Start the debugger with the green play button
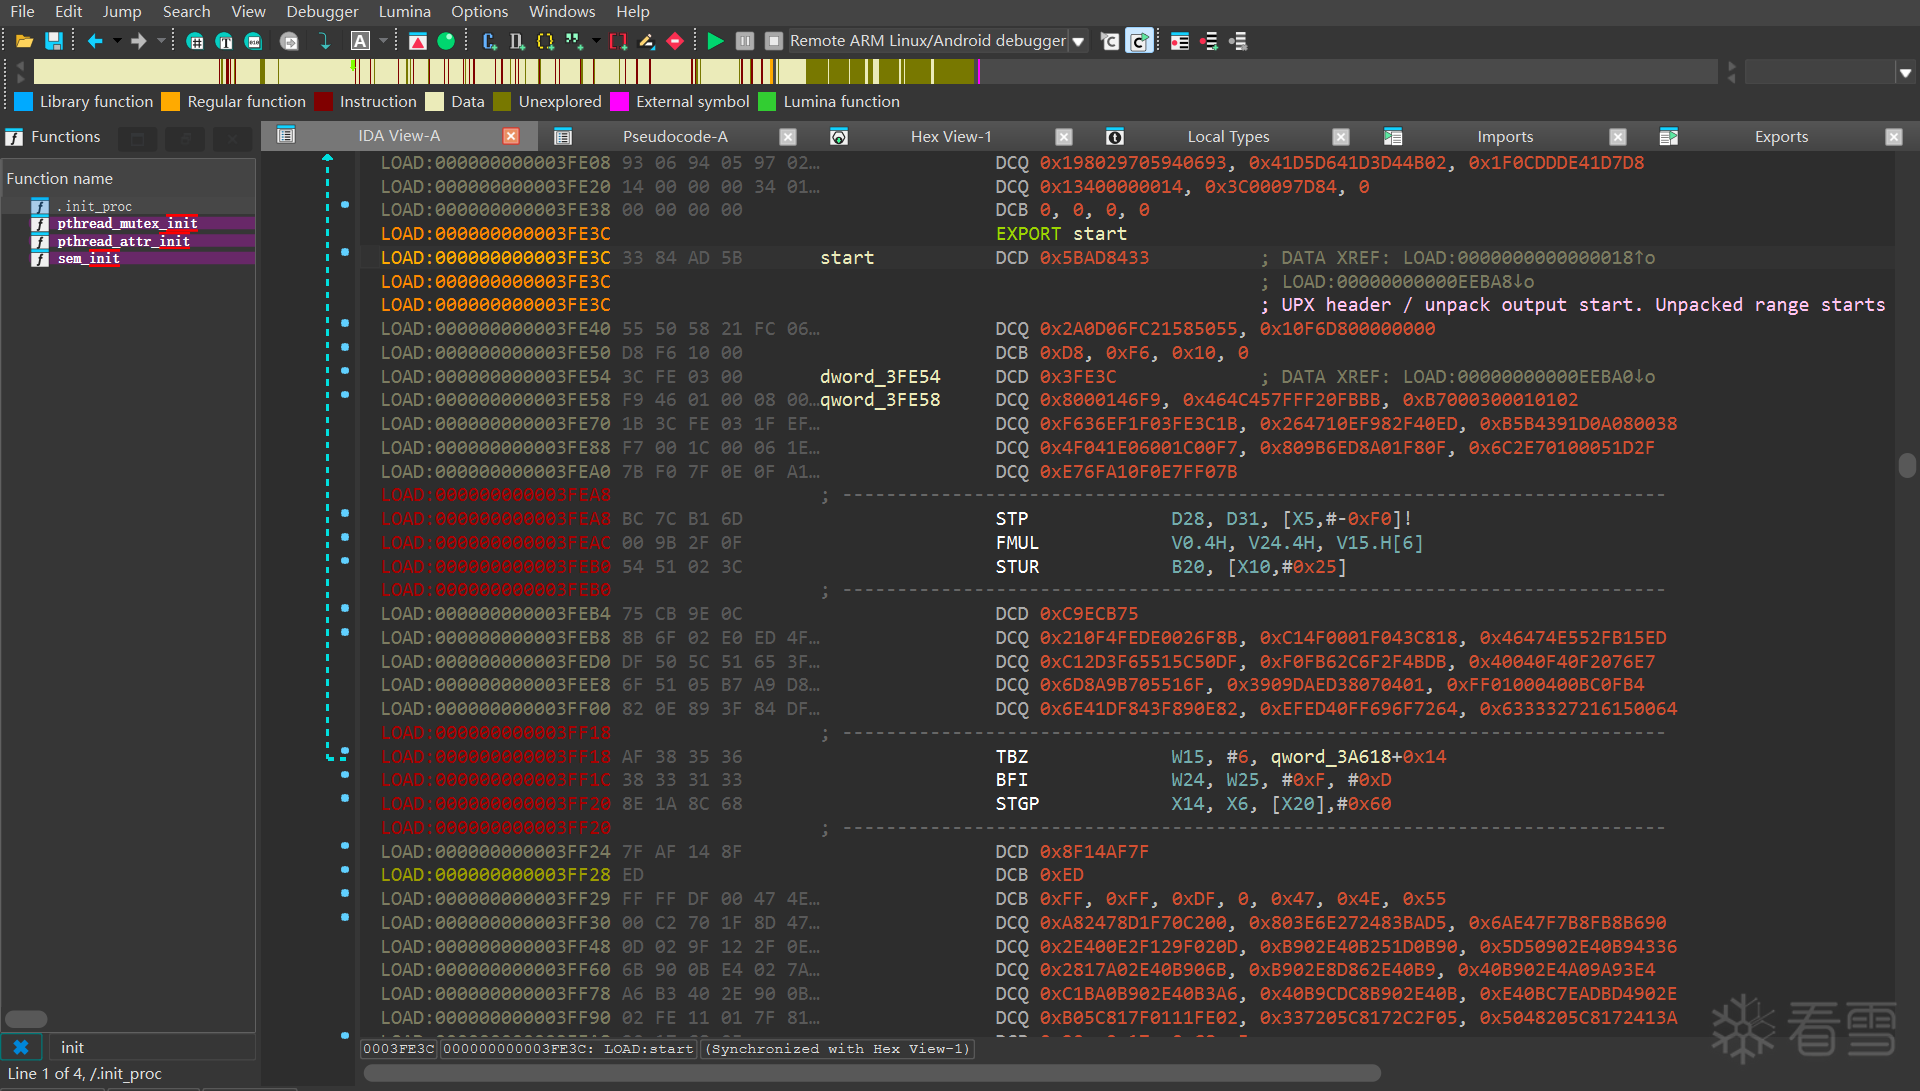This screenshot has height=1091, width=1920. pos(715,41)
